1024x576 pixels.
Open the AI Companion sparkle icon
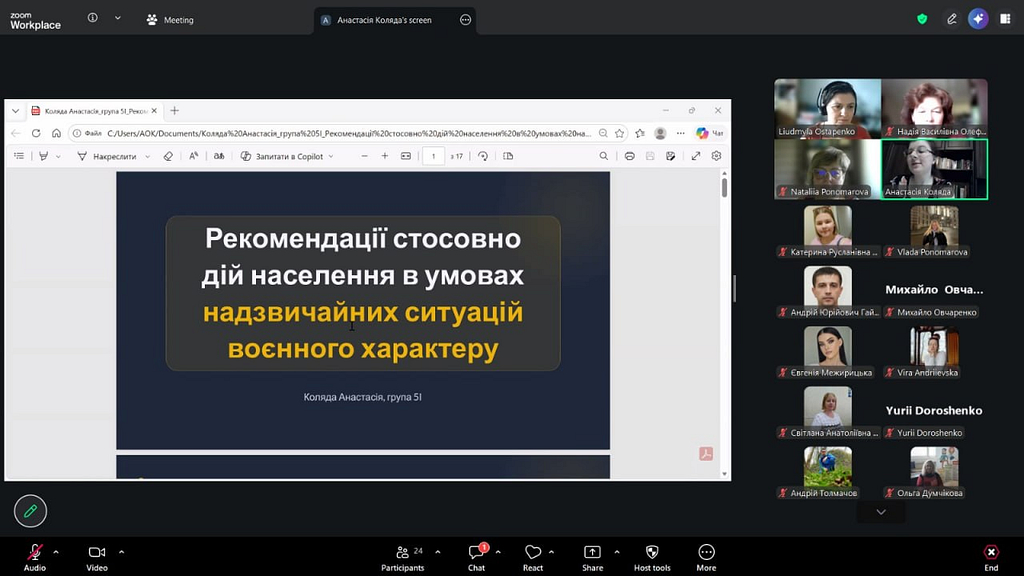pyautogui.click(x=978, y=19)
